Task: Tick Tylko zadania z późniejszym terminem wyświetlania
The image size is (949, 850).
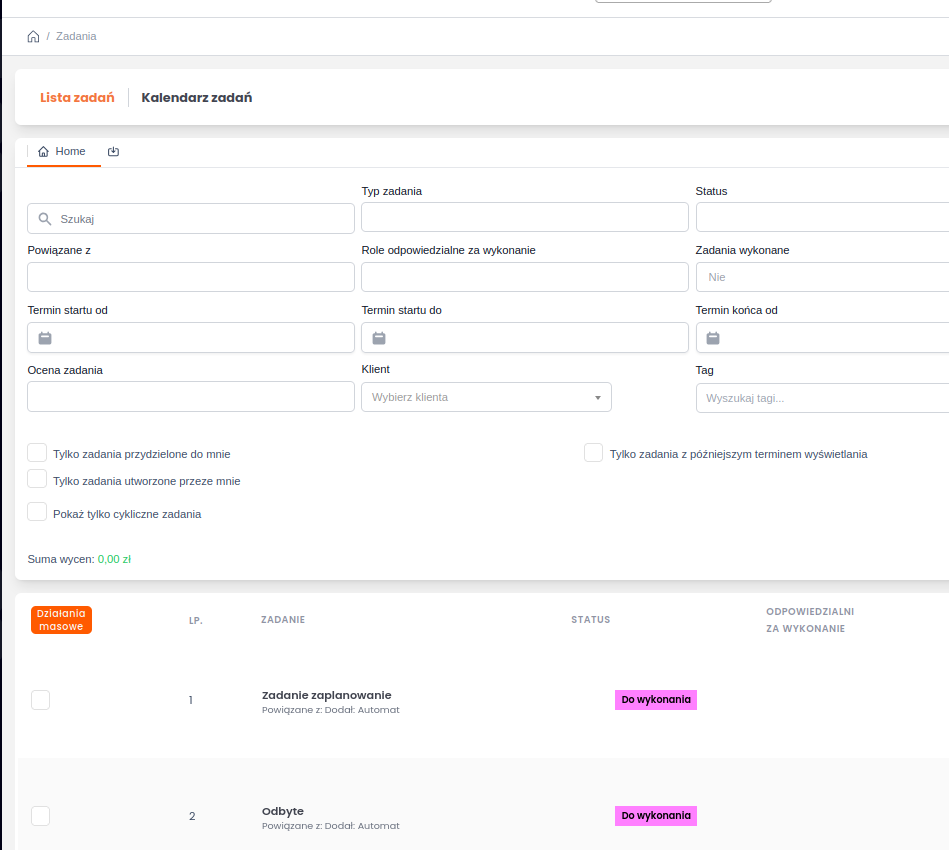Action: pos(594,453)
